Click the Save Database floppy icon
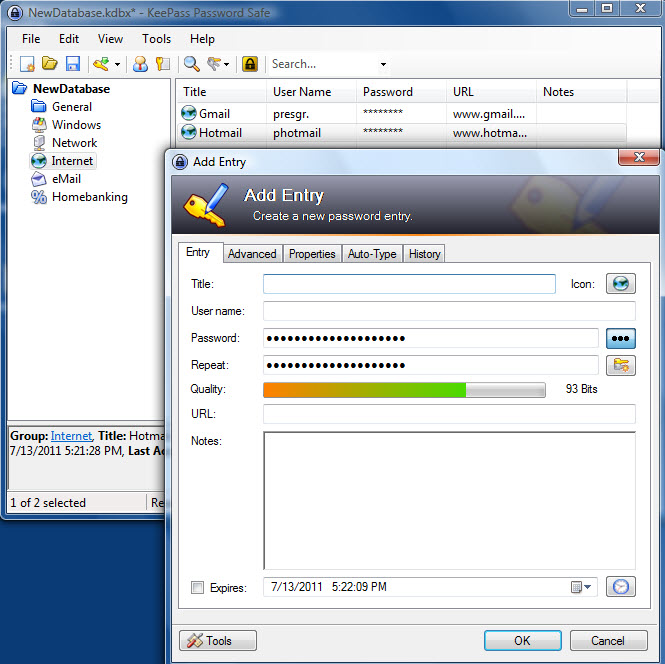665x664 pixels. click(x=72, y=64)
